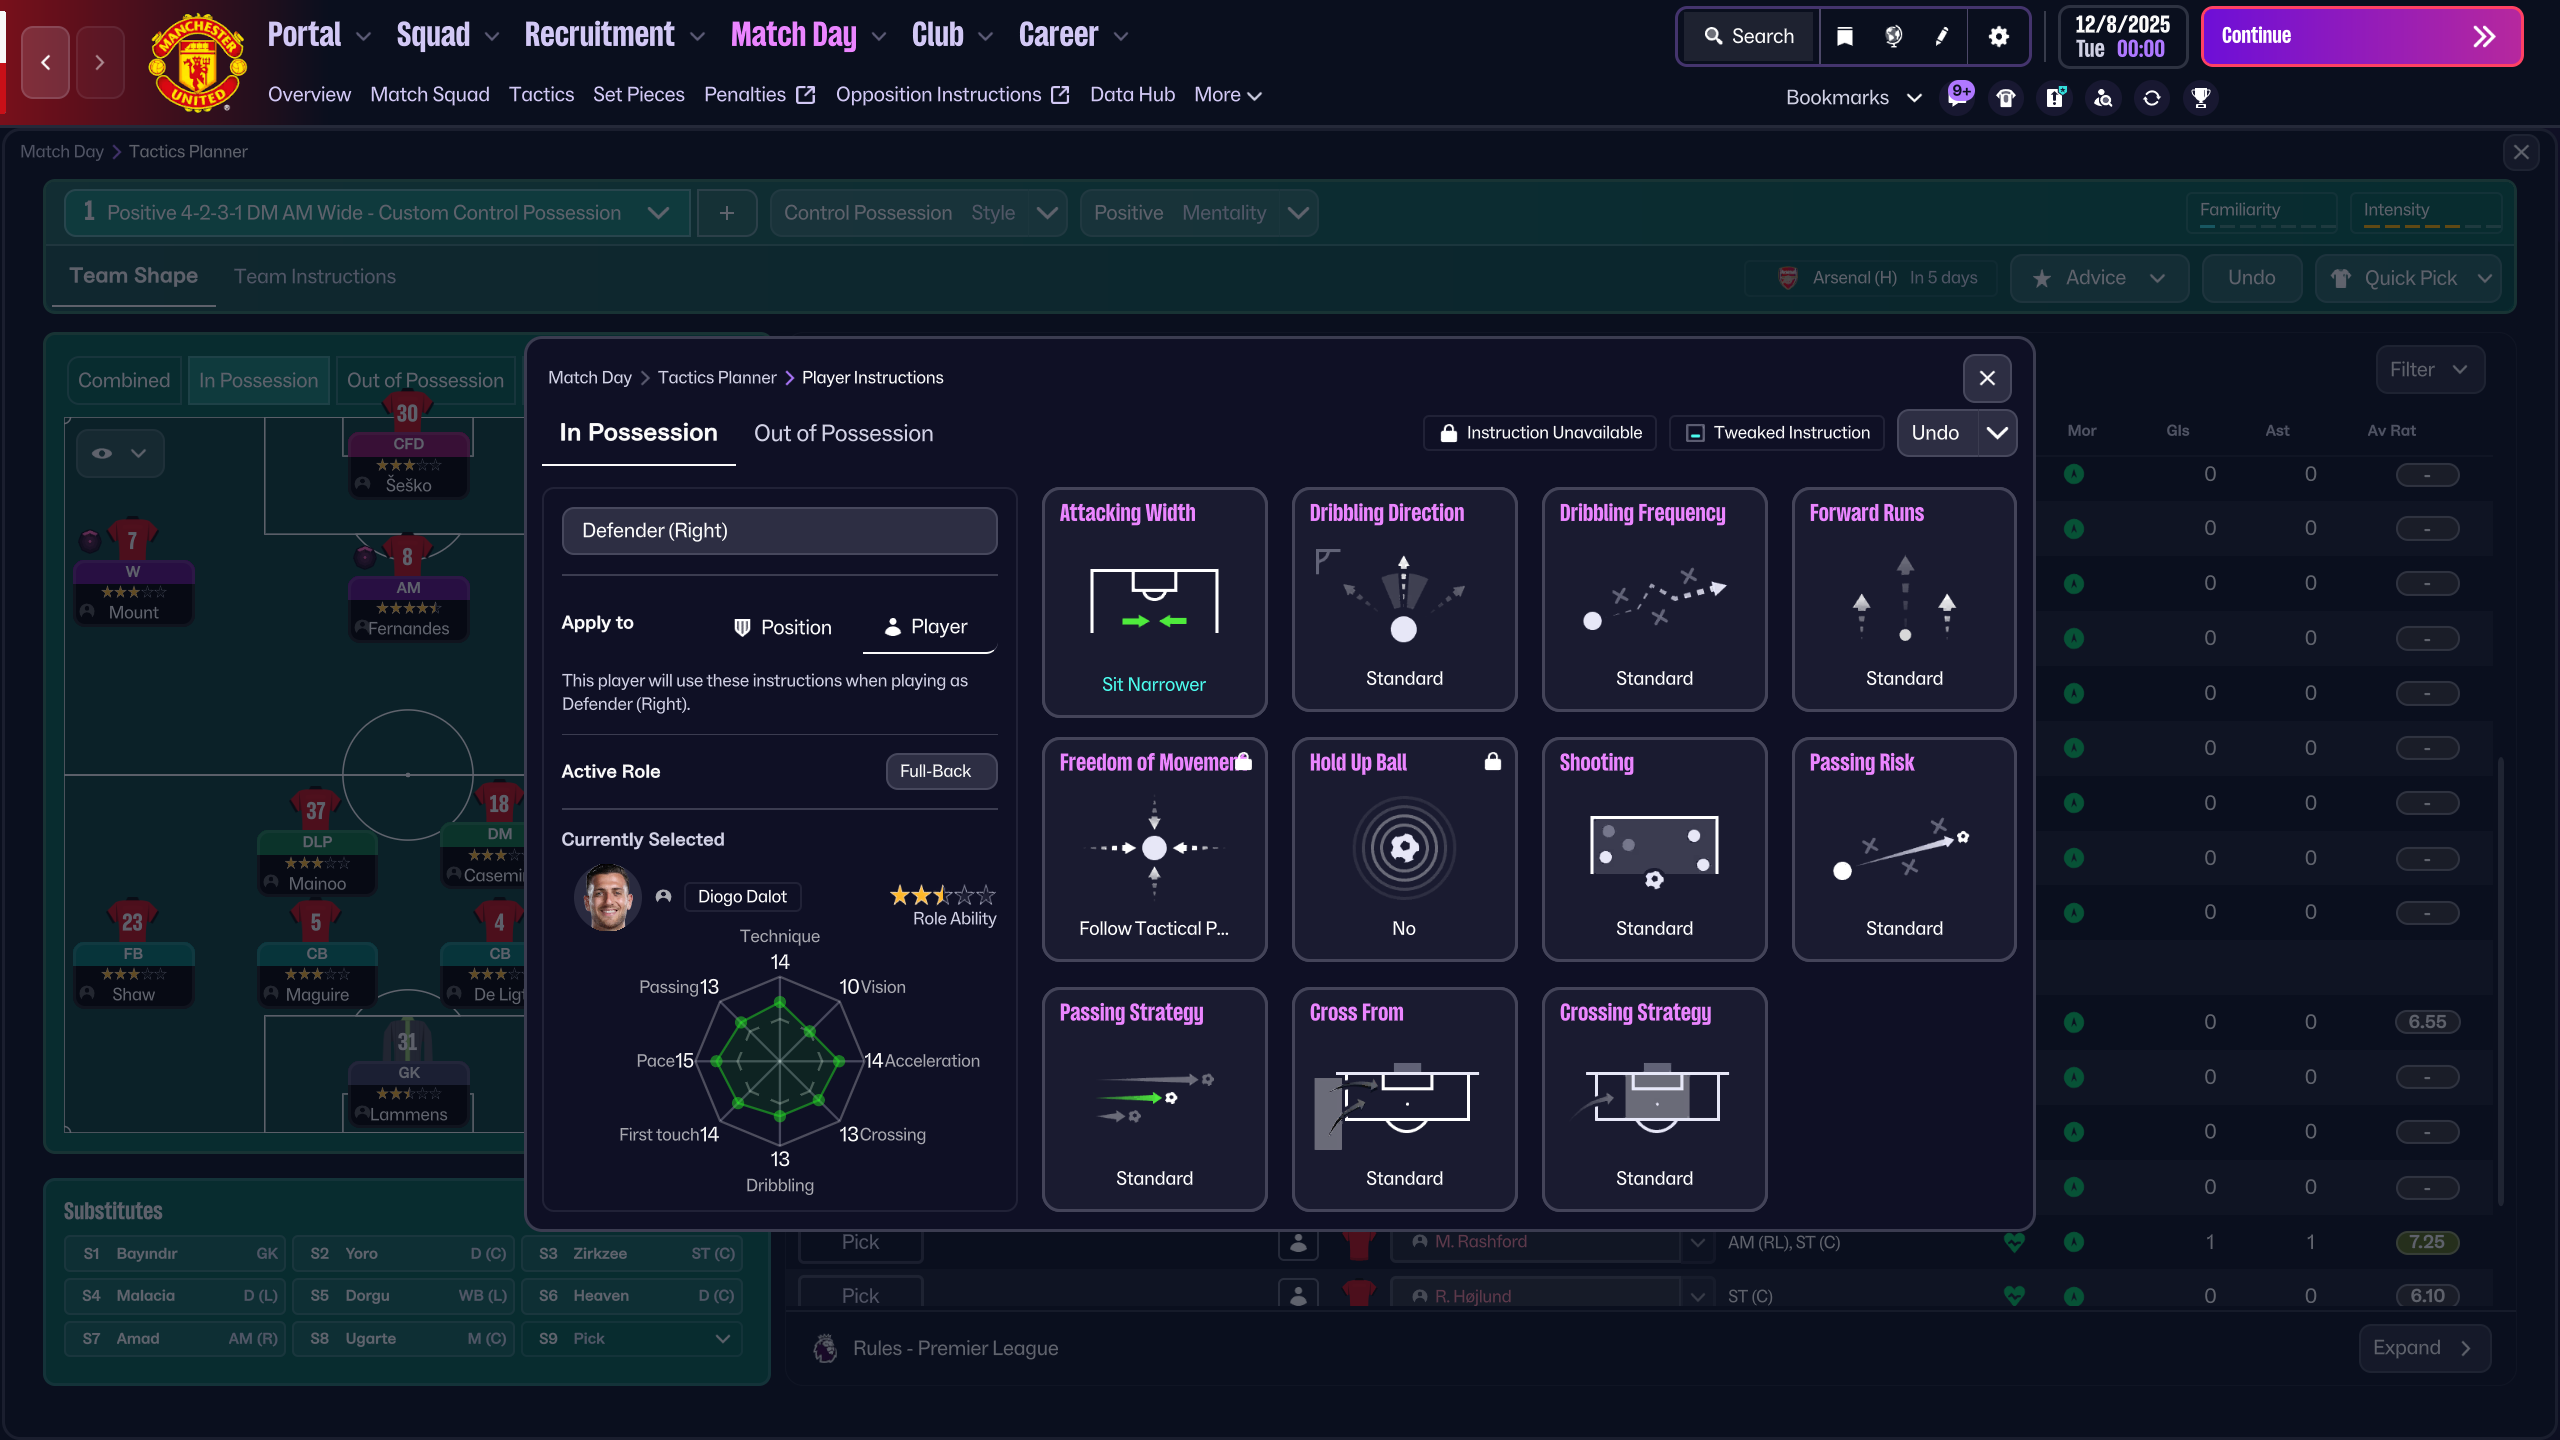Go back with the left arrow button
Screen dimensions: 2560x1440
(x=46, y=63)
